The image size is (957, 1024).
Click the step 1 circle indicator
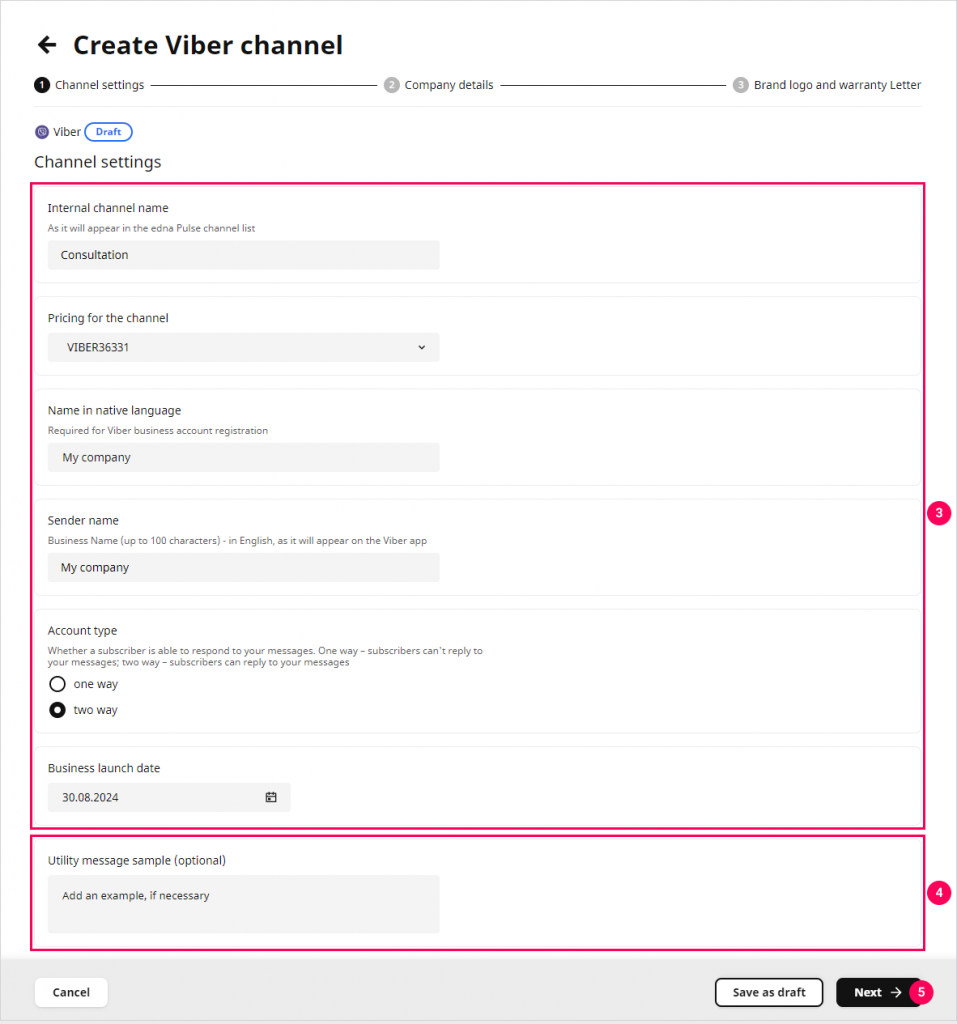[42, 85]
